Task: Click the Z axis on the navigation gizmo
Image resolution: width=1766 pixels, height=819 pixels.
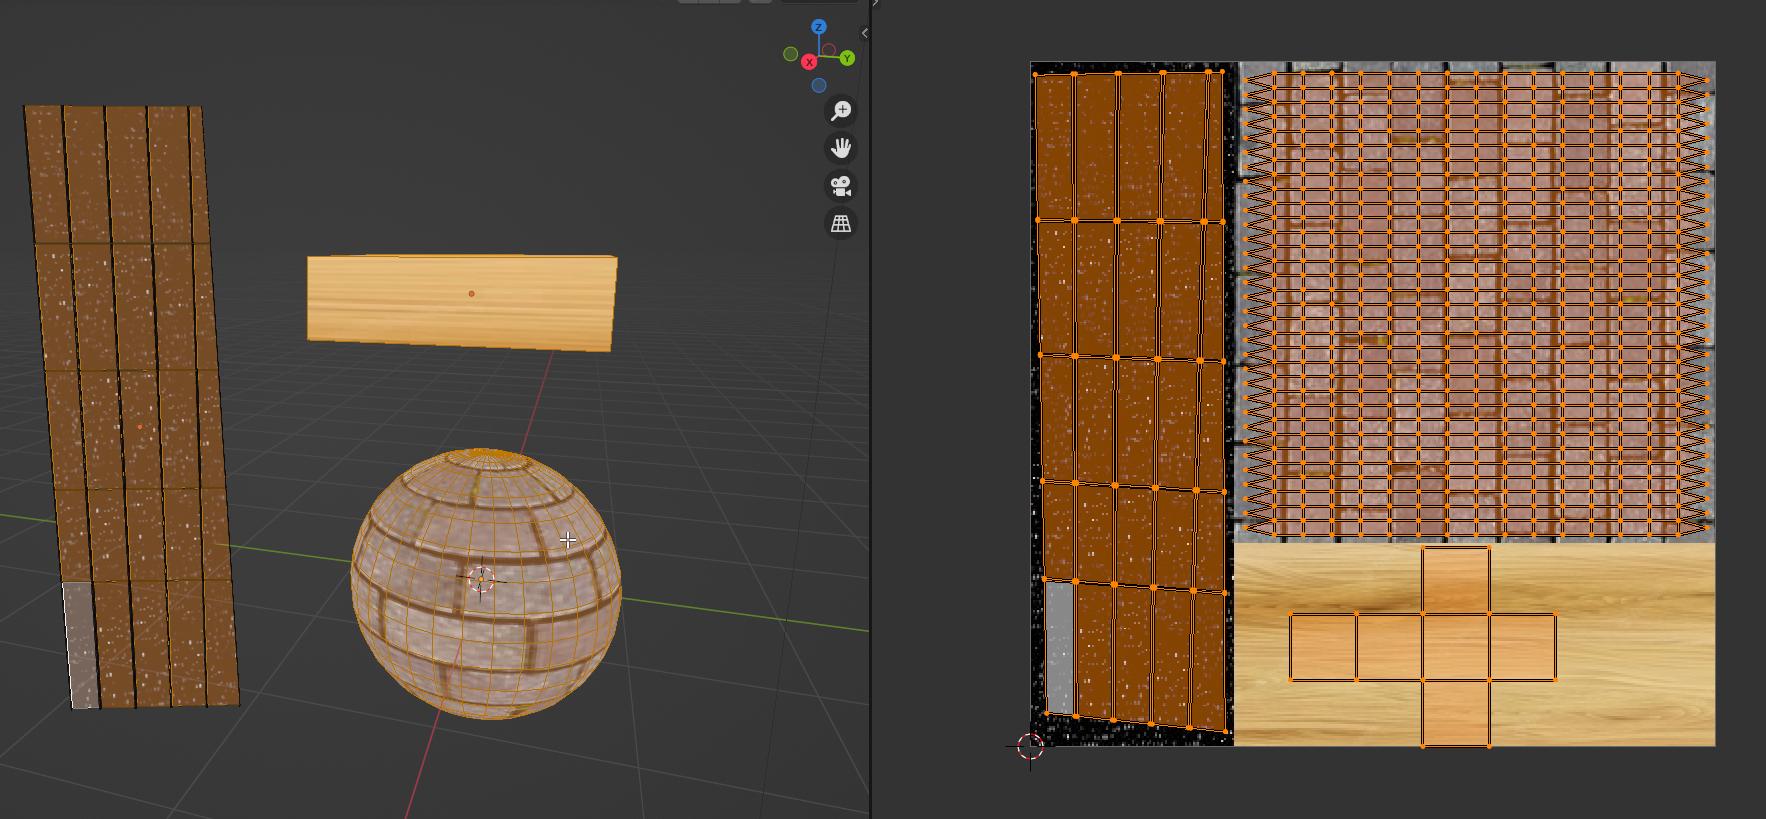Action: tap(819, 27)
